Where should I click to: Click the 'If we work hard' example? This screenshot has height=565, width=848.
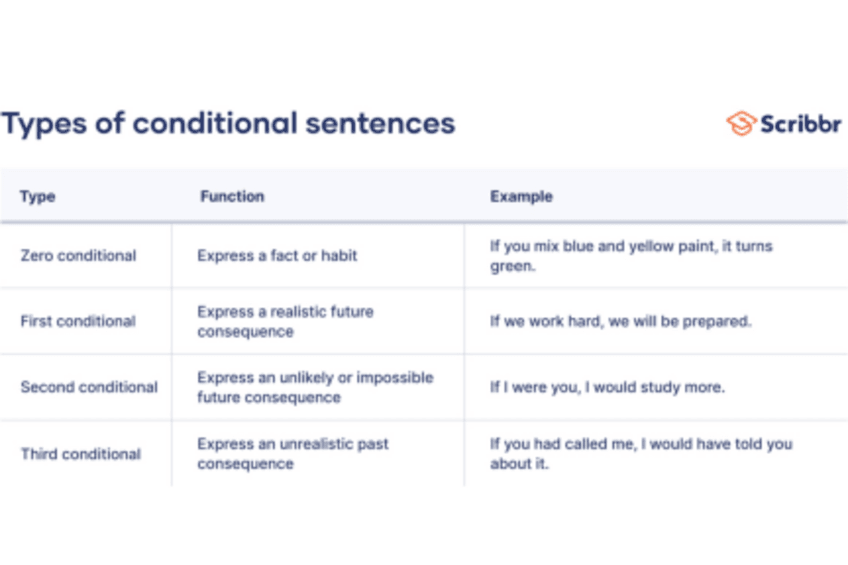tap(620, 322)
